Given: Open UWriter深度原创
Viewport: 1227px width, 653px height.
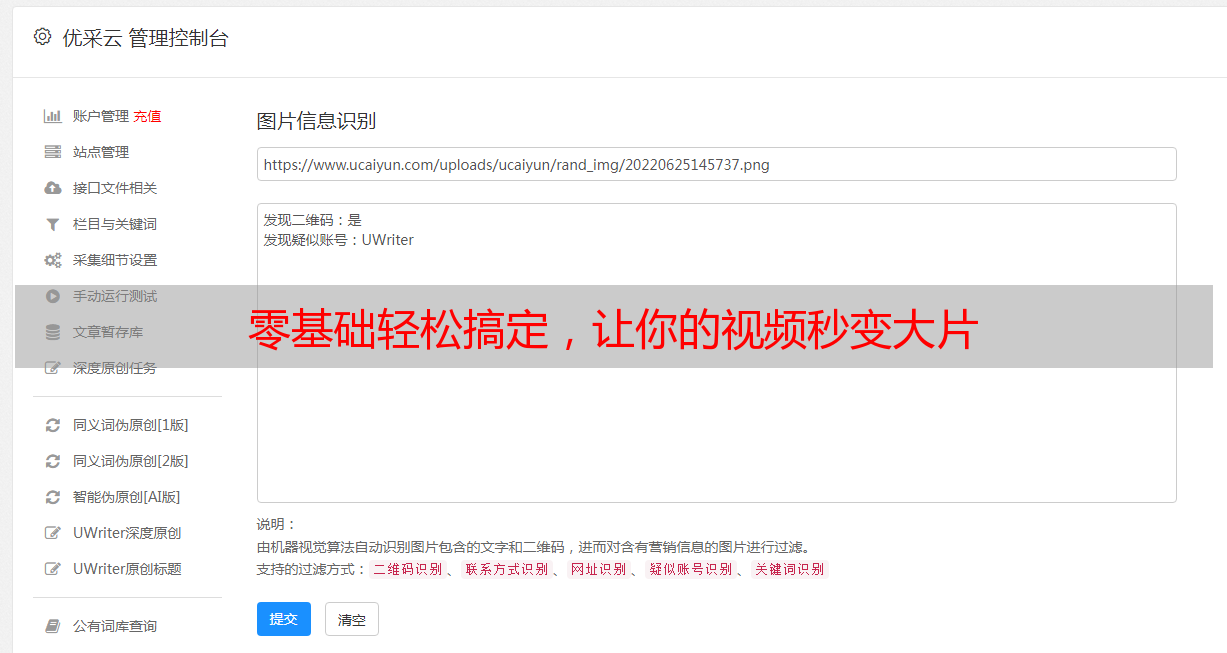Looking at the screenshot, I should [127, 533].
